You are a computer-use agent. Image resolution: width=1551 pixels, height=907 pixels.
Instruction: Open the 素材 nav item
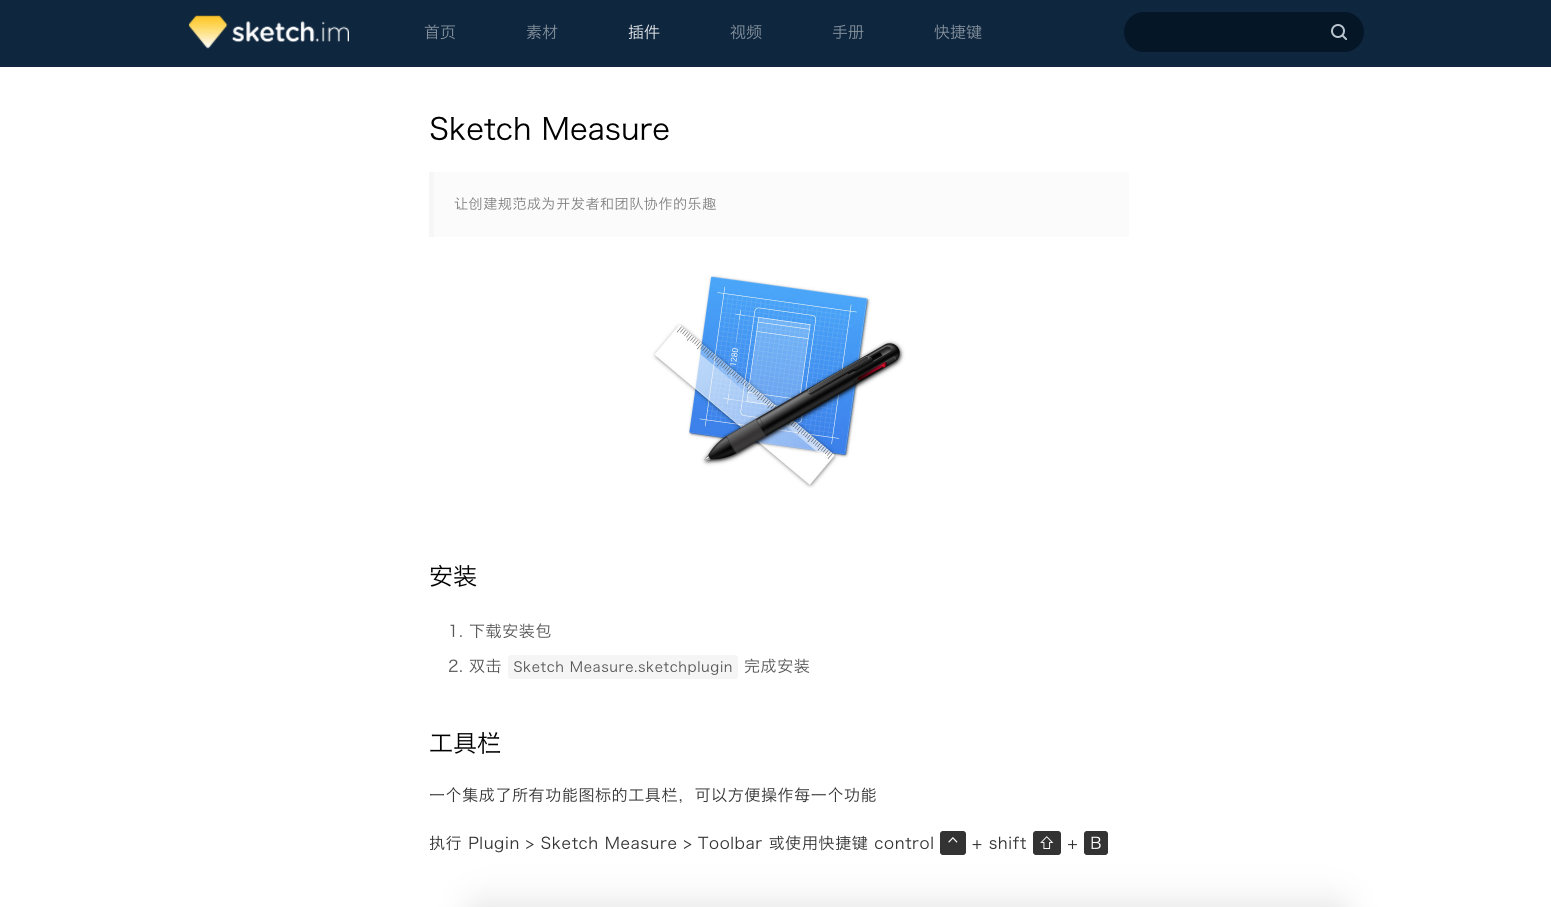point(542,32)
